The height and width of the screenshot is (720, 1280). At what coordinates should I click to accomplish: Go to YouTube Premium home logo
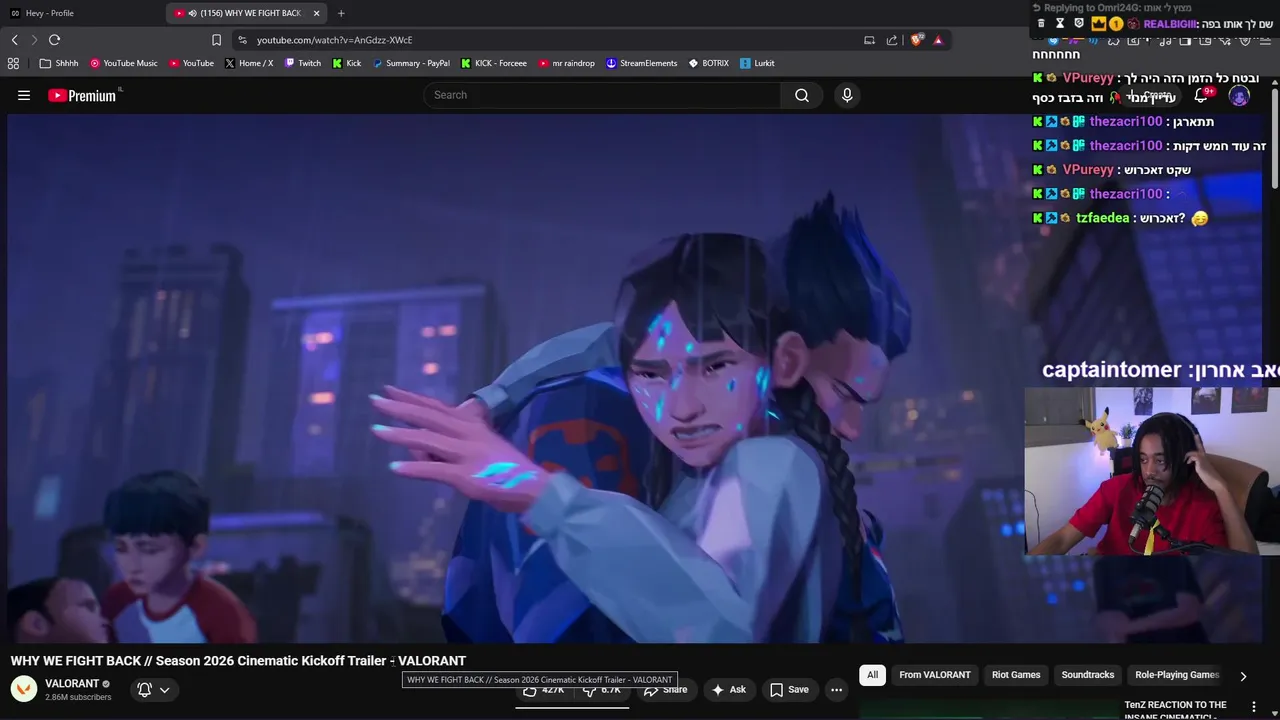[83, 95]
